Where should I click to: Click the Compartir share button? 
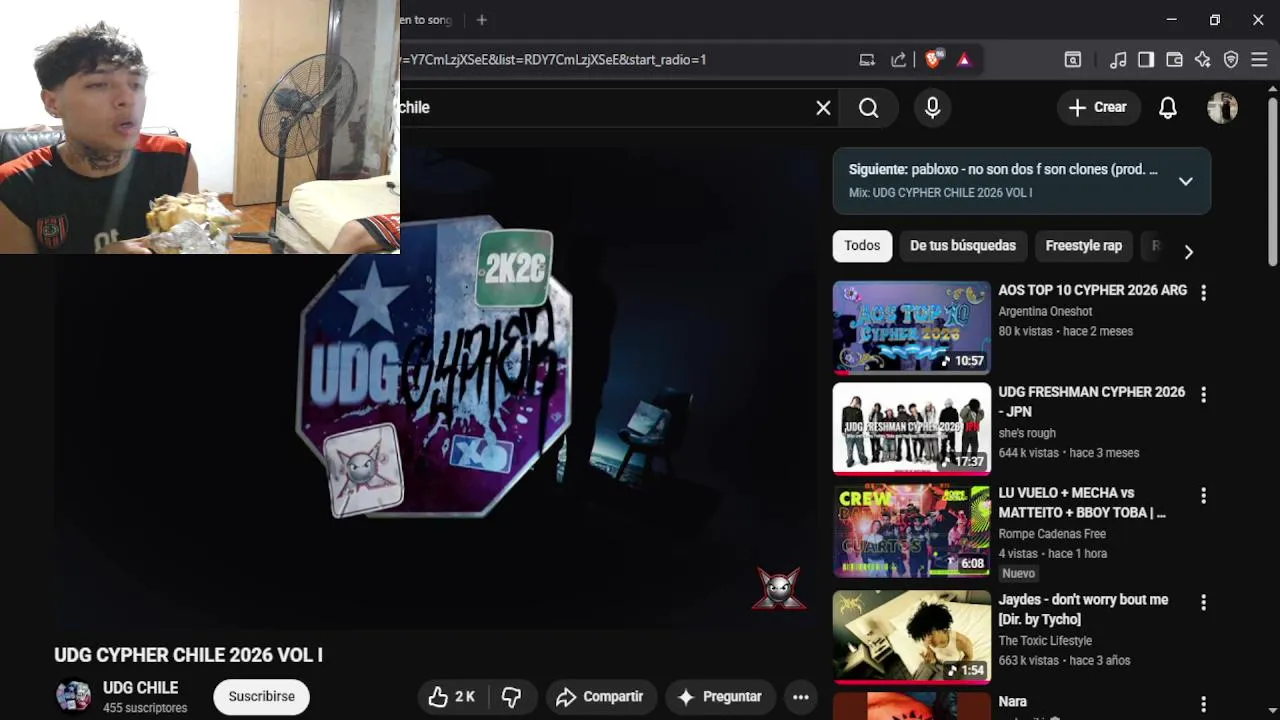click(x=600, y=697)
